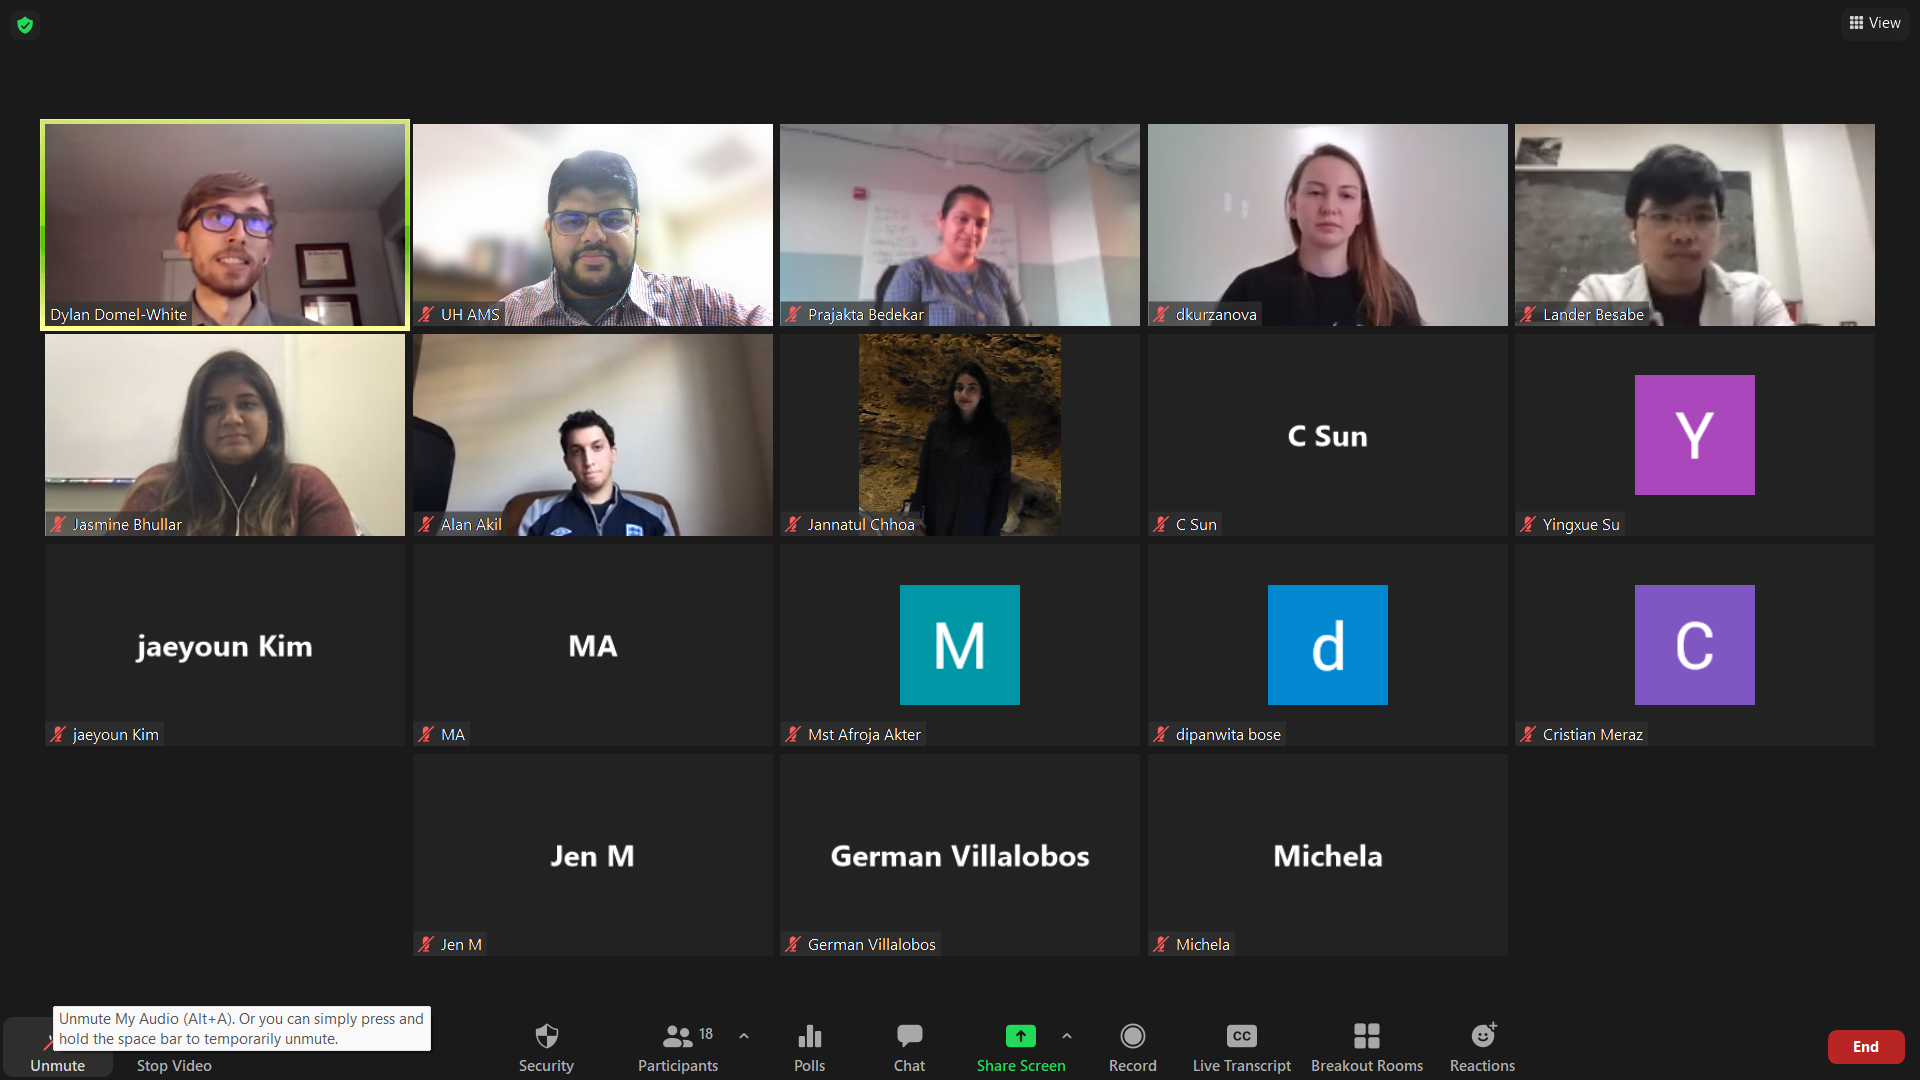1920x1080 pixels.
Task: Click the small Jen M name label
Action: tap(461, 944)
